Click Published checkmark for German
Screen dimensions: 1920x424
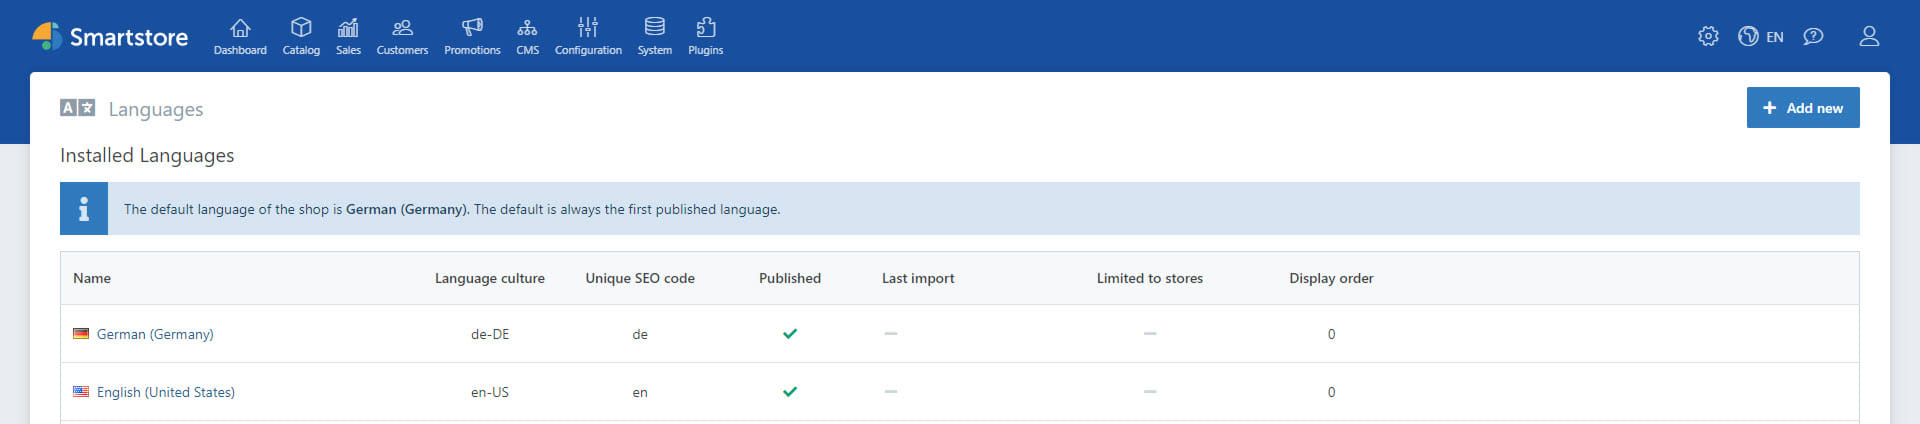790,334
